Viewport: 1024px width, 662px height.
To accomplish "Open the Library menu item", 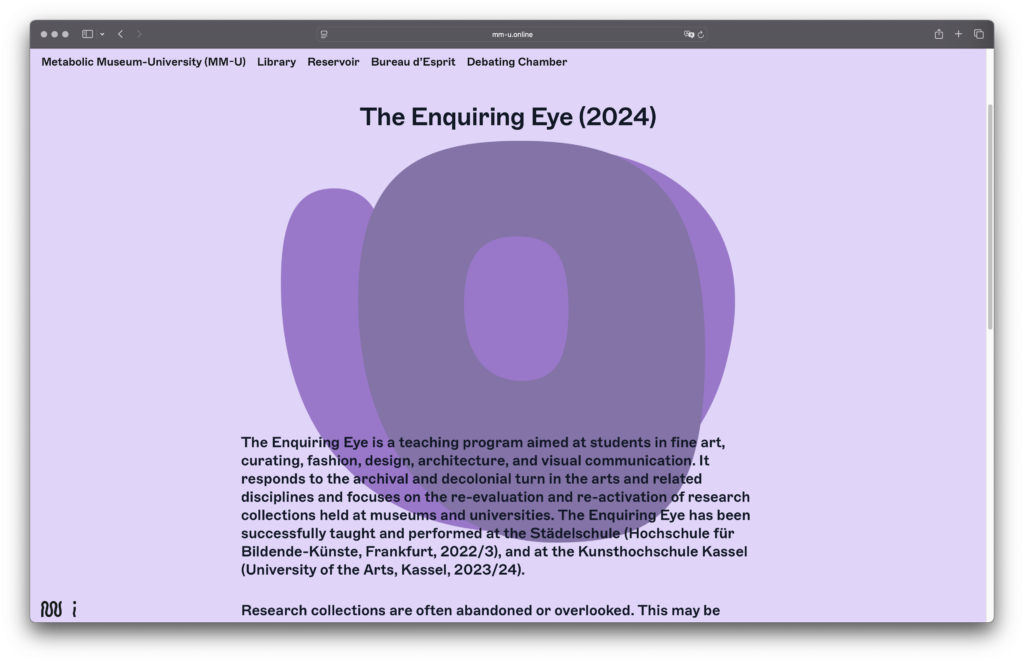I will pyautogui.click(x=276, y=62).
